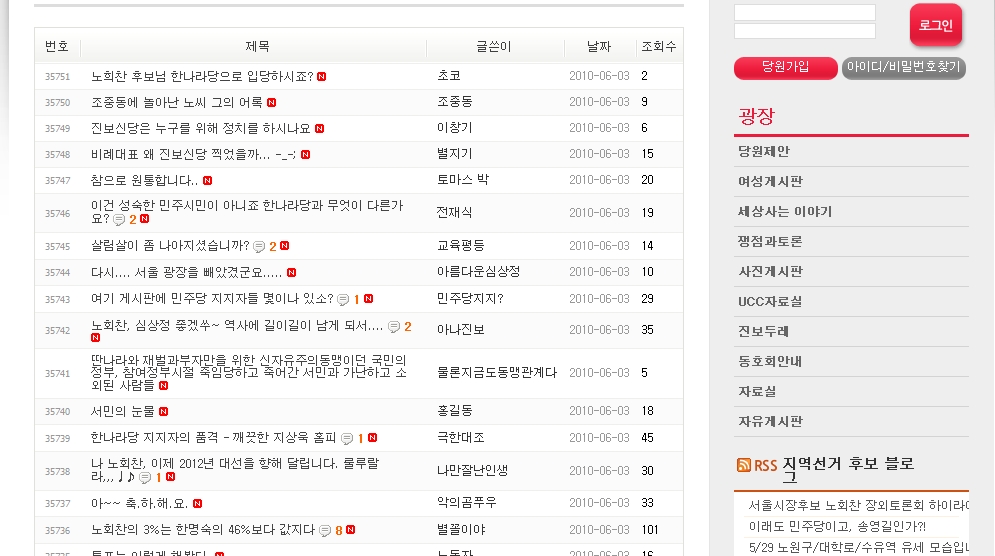Open post '진보신당은 누구를 위해 정치를 하시나요'

(201, 129)
